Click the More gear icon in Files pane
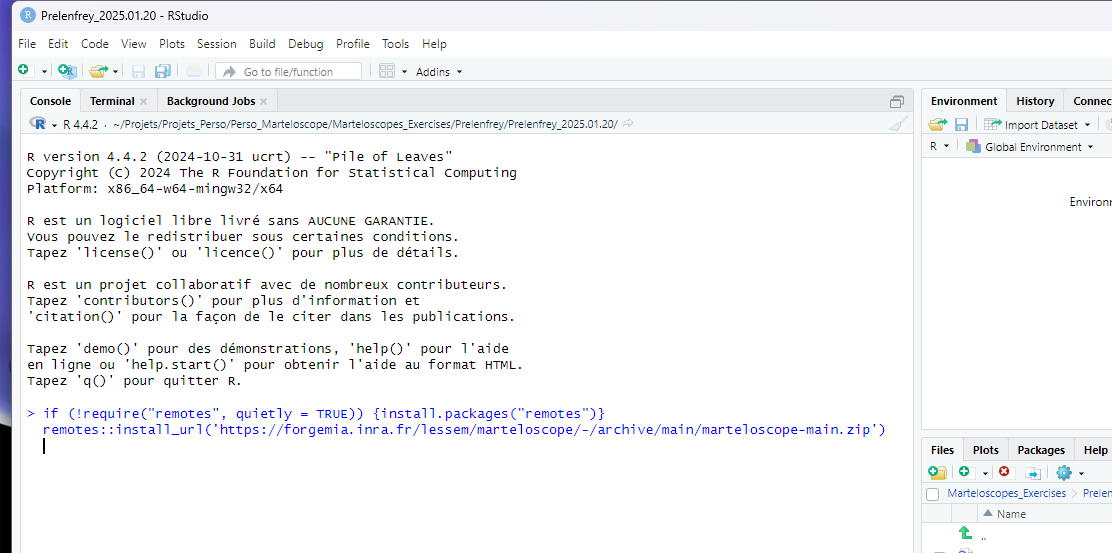This screenshot has height=553, width=1112. click(1063, 472)
